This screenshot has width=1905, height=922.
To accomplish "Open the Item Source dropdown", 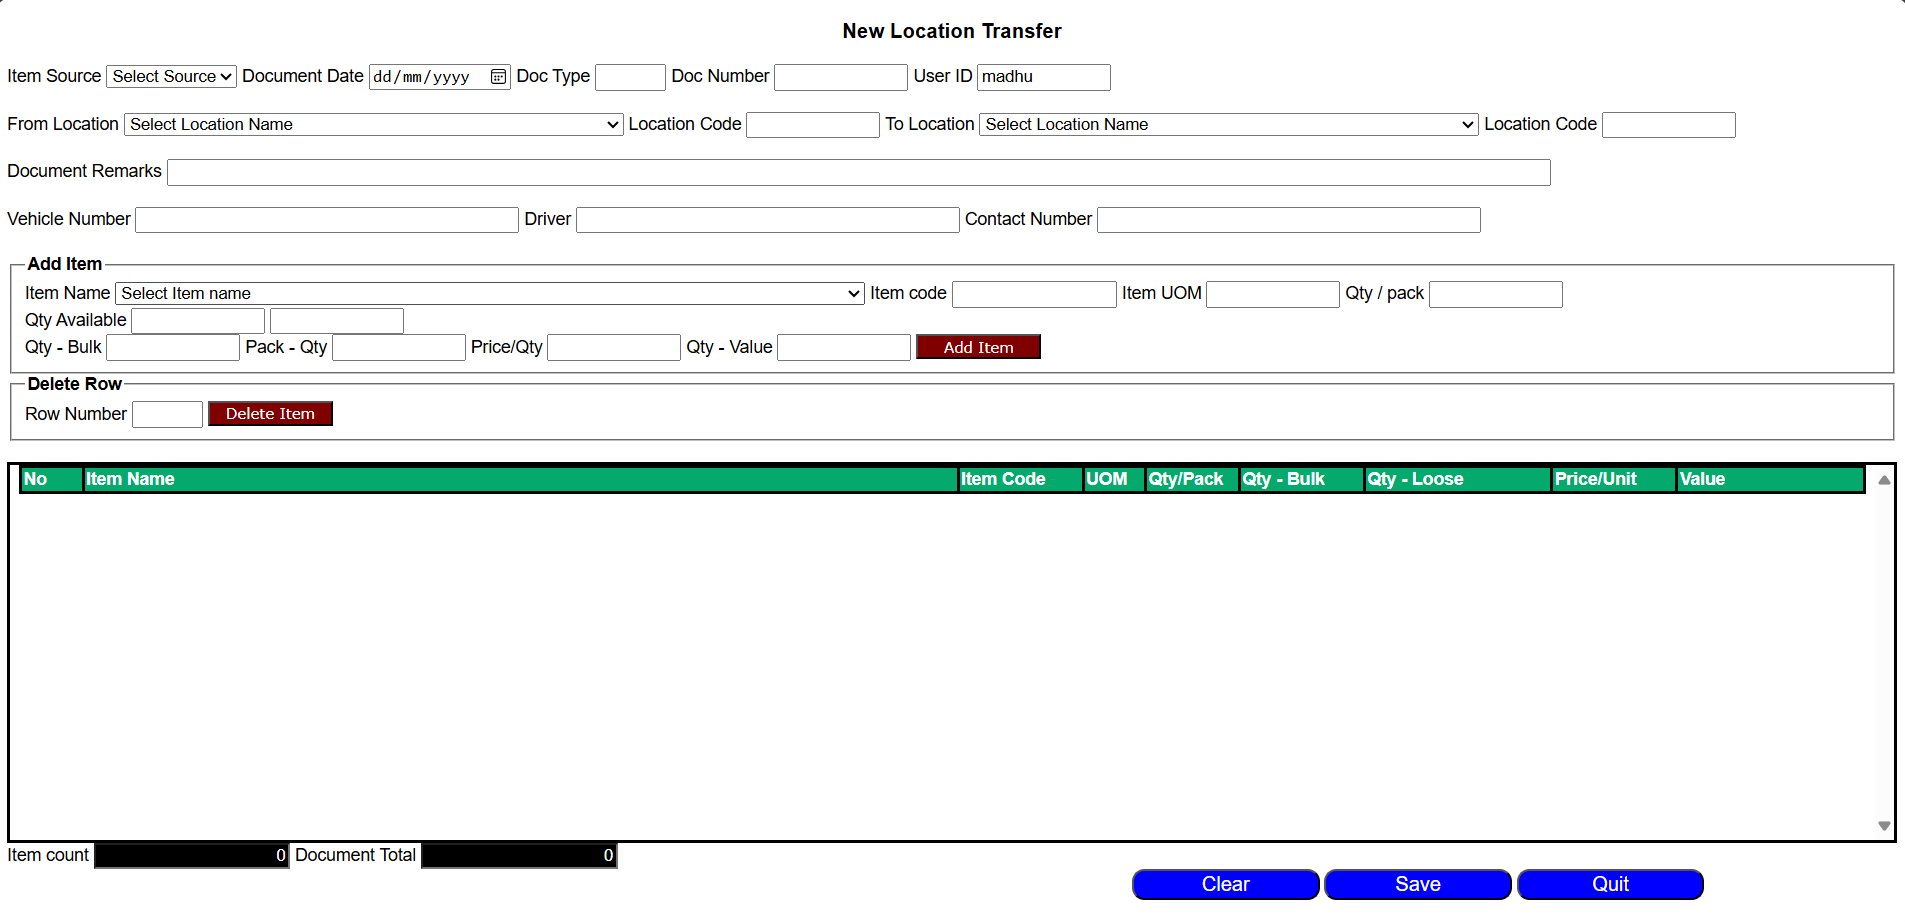I will pyautogui.click(x=171, y=77).
